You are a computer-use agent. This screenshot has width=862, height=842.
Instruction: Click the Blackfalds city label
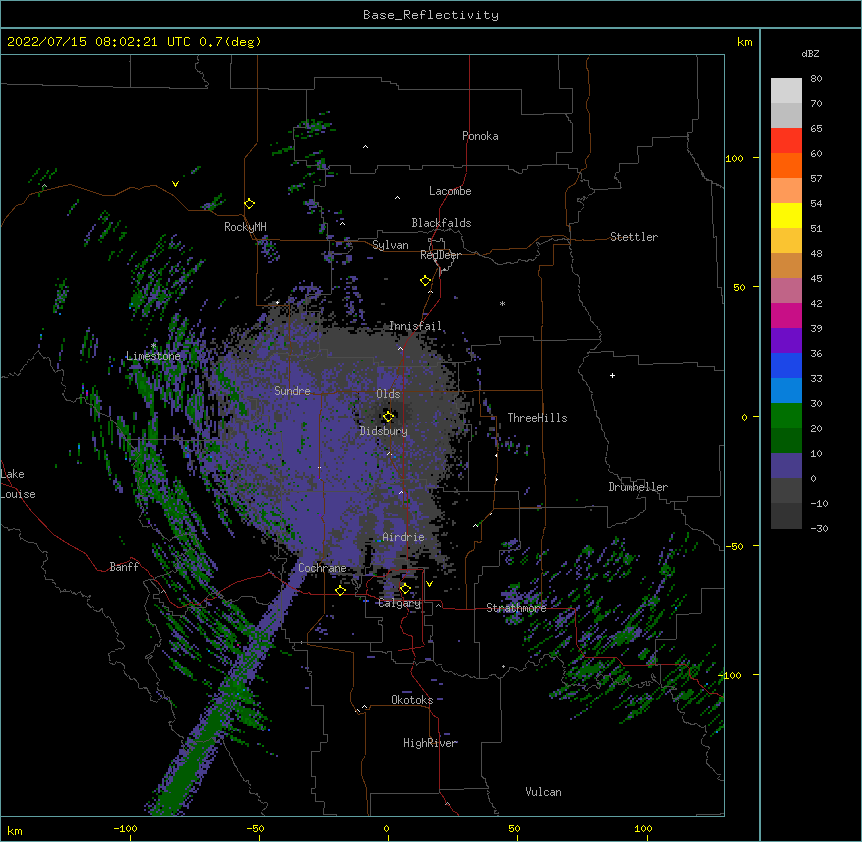[441, 223]
